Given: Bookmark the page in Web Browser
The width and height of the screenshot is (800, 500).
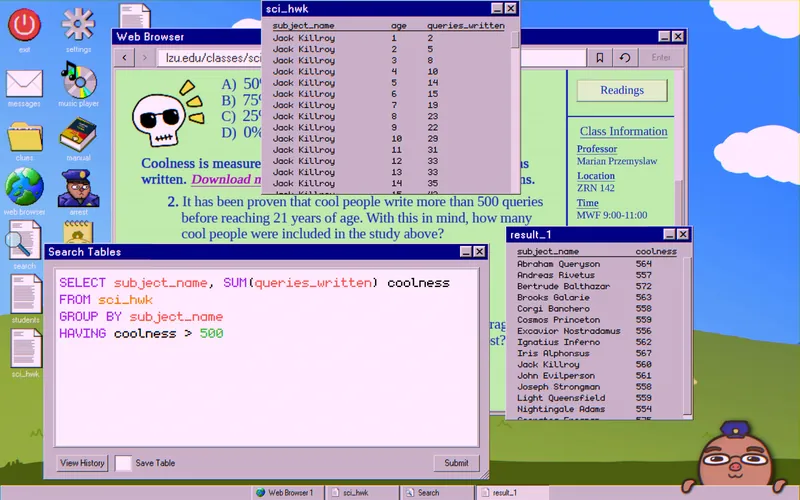Looking at the screenshot, I should coord(600,58).
